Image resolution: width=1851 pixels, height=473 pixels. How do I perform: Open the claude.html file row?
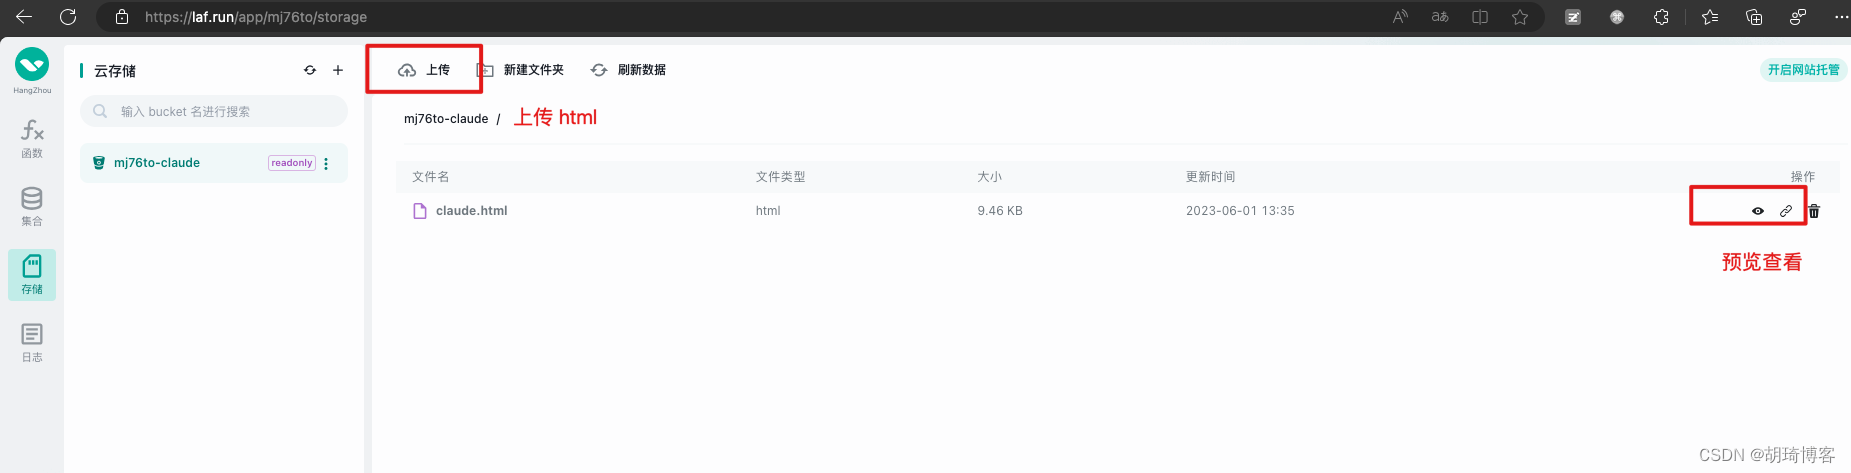1118,211
